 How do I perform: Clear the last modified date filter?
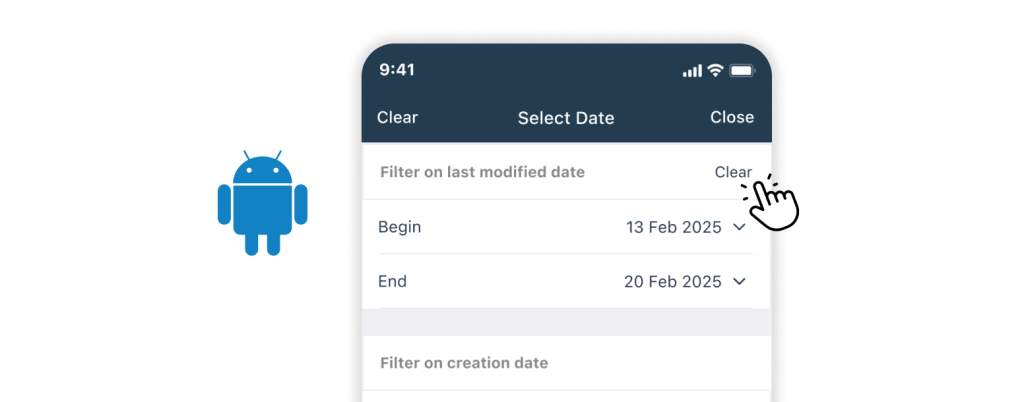[x=733, y=172]
